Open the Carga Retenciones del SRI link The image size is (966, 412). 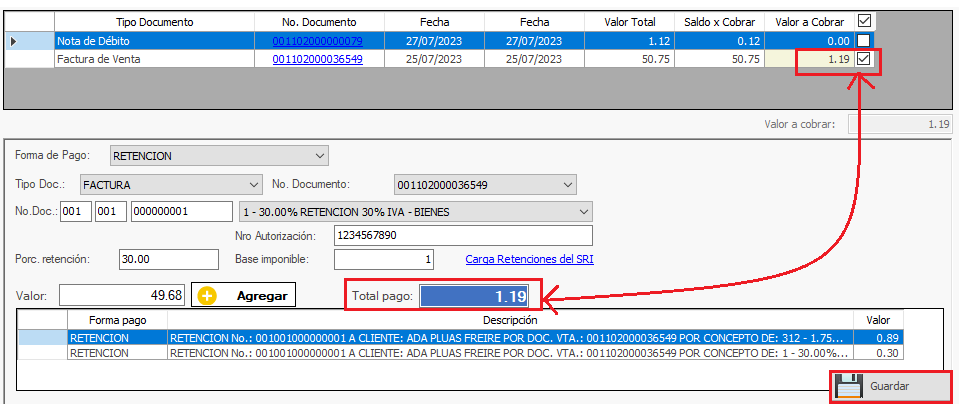point(529,260)
